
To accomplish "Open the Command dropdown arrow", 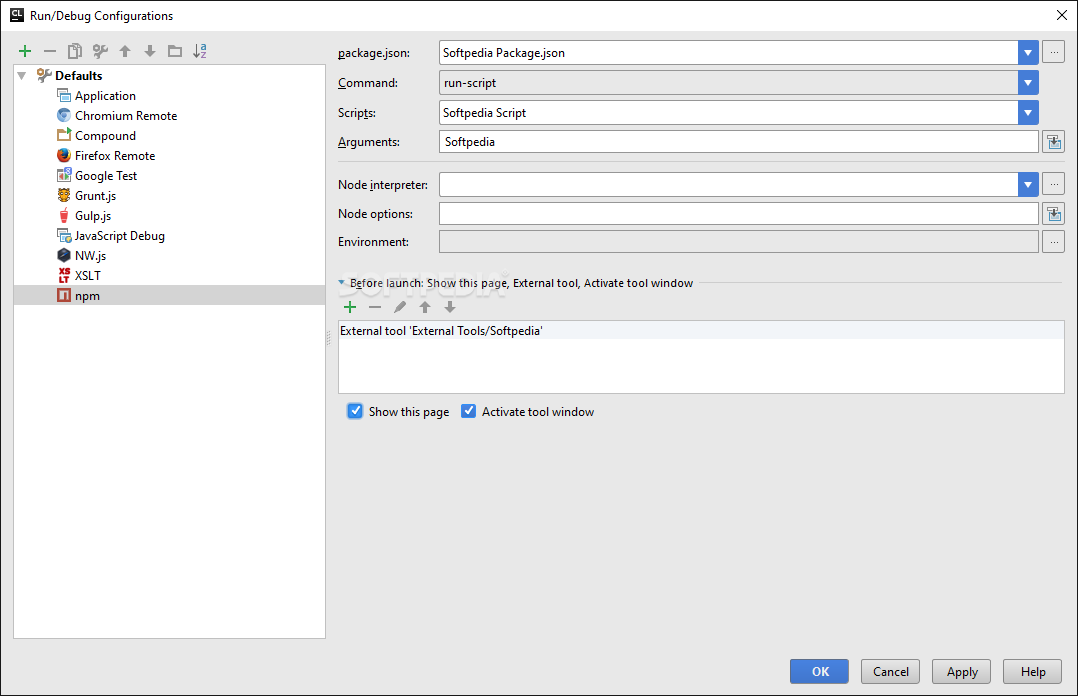I will (x=1028, y=83).
